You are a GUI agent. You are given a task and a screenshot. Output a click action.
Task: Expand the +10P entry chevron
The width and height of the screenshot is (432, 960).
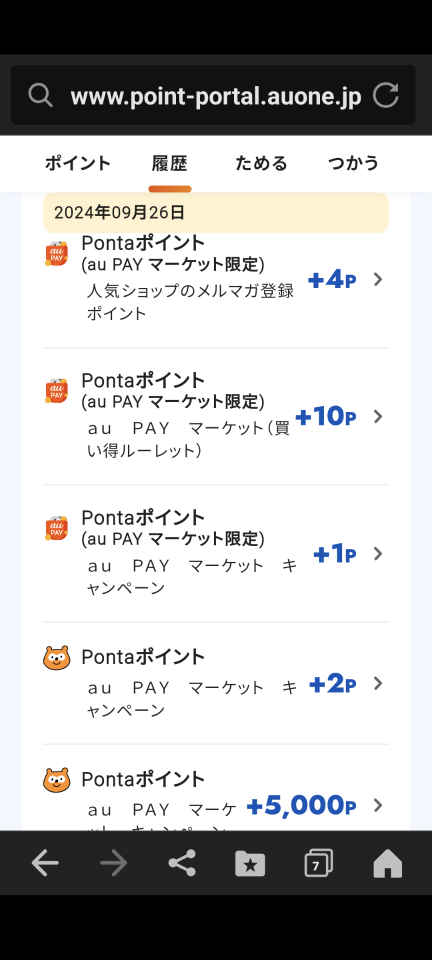(x=378, y=417)
